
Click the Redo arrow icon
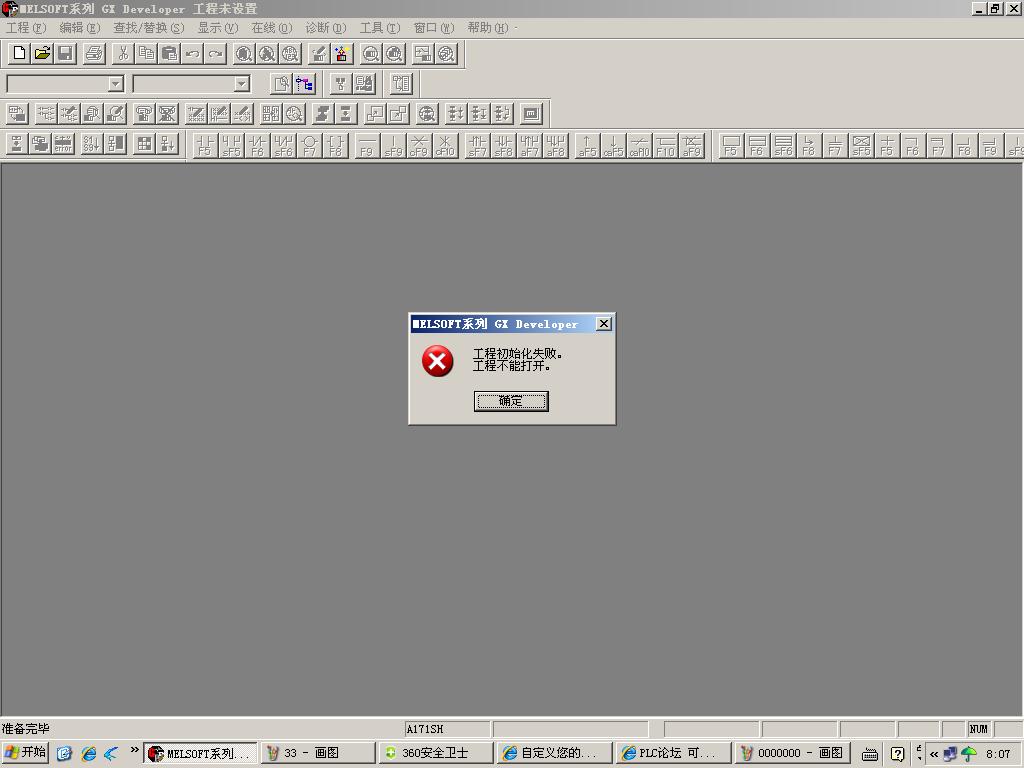pos(216,54)
